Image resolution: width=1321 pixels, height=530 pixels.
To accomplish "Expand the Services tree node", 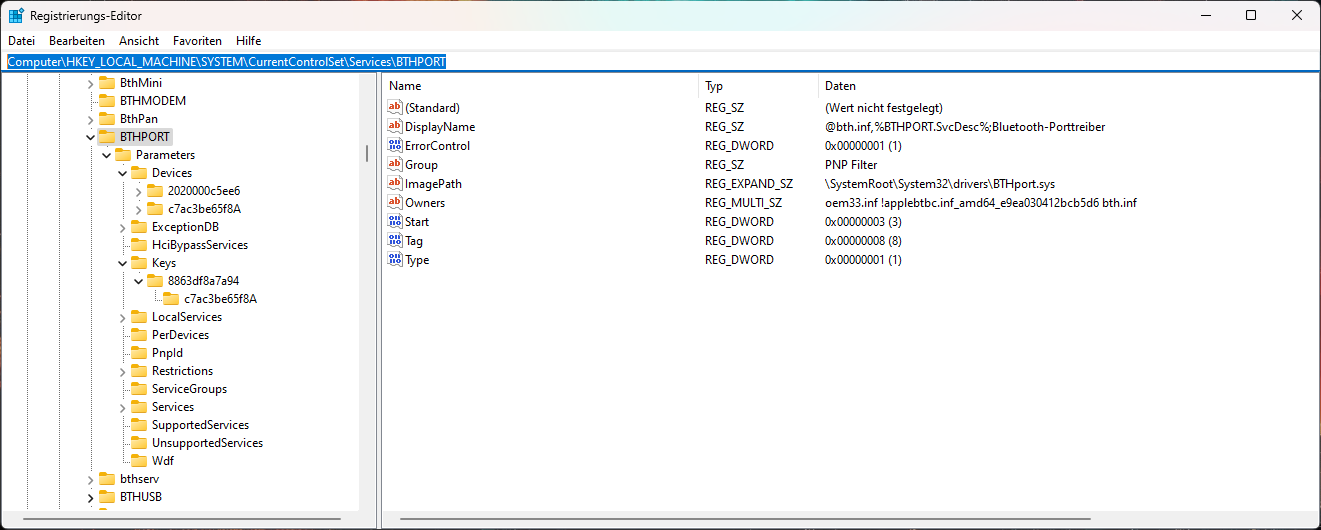I will coord(122,407).
